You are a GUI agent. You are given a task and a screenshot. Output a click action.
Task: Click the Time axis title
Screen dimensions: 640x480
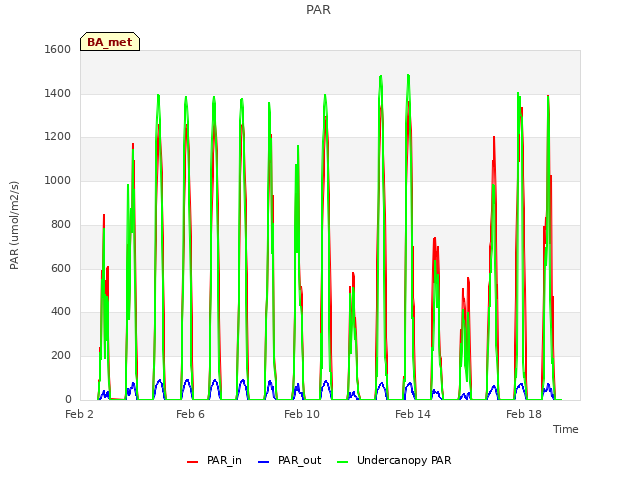click(x=566, y=429)
